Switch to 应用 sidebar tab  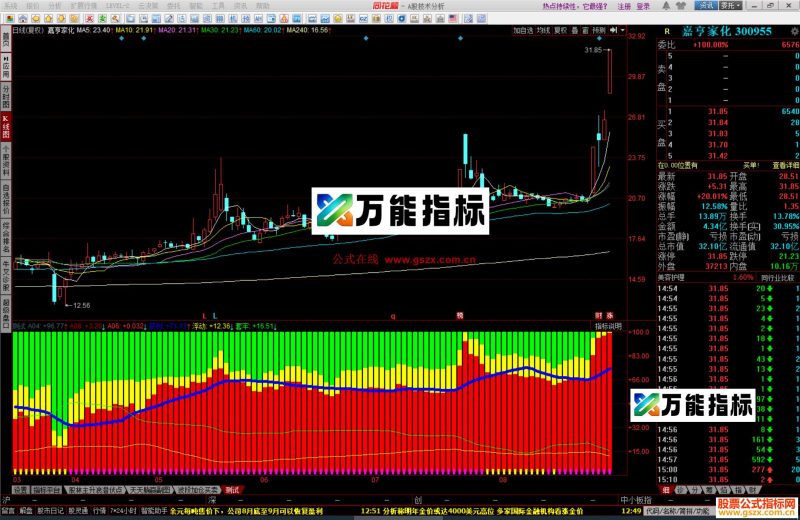(6, 67)
